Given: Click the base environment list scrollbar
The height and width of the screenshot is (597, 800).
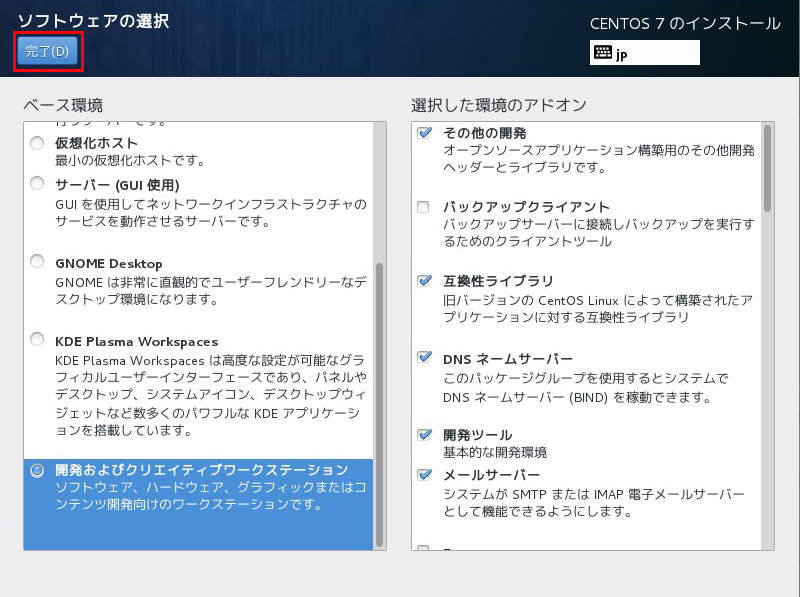Looking at the screenshot, I should 380,400.
